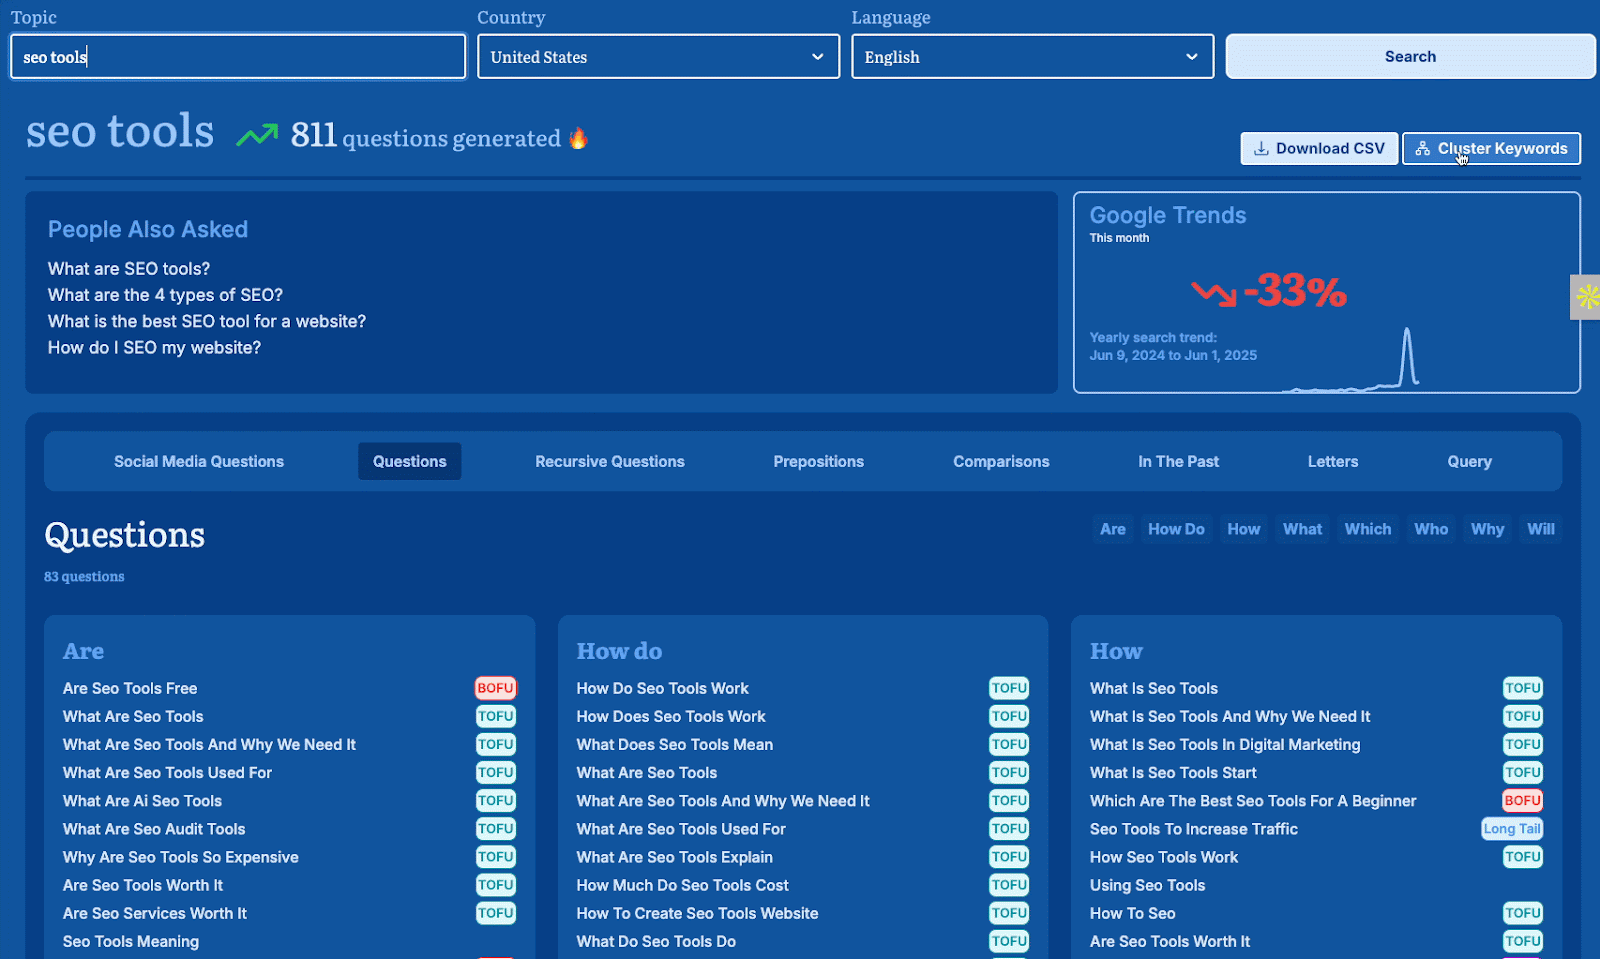Click the green trending arrow icon

257,135
